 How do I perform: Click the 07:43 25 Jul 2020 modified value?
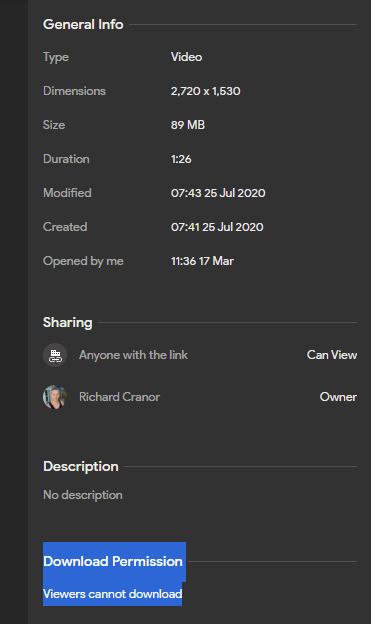tap(218, 193)
